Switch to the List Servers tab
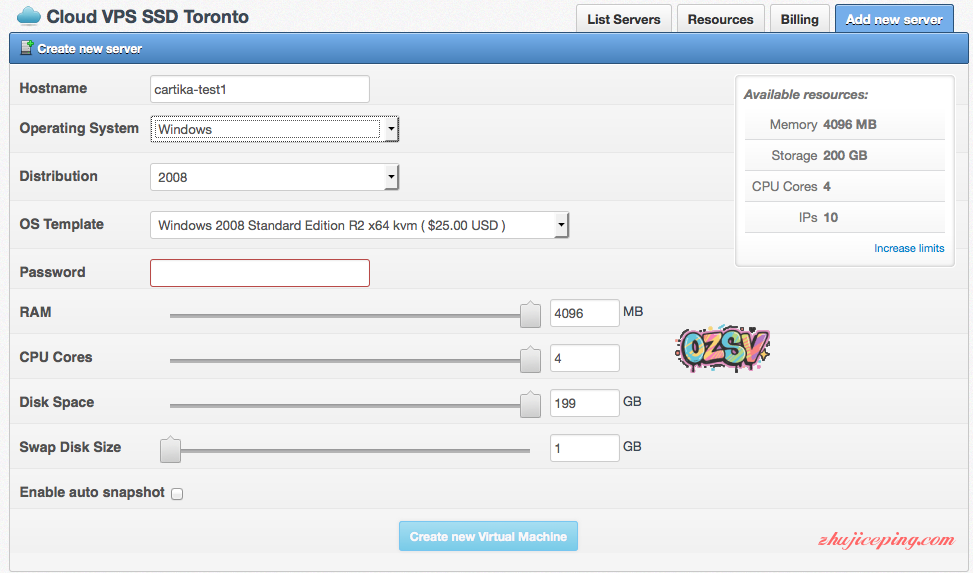The width and height of the screenshot is (973, 573). pos(624,19)
